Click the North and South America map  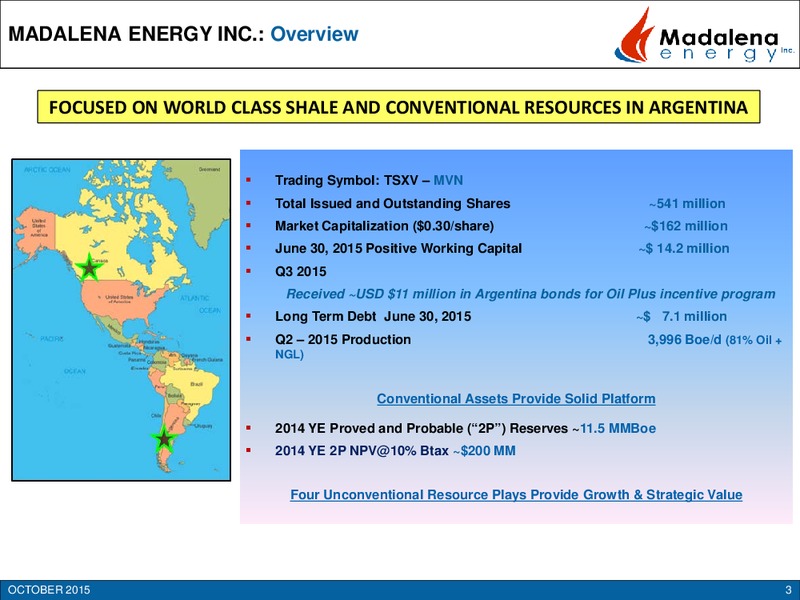(x=121, y=320)
